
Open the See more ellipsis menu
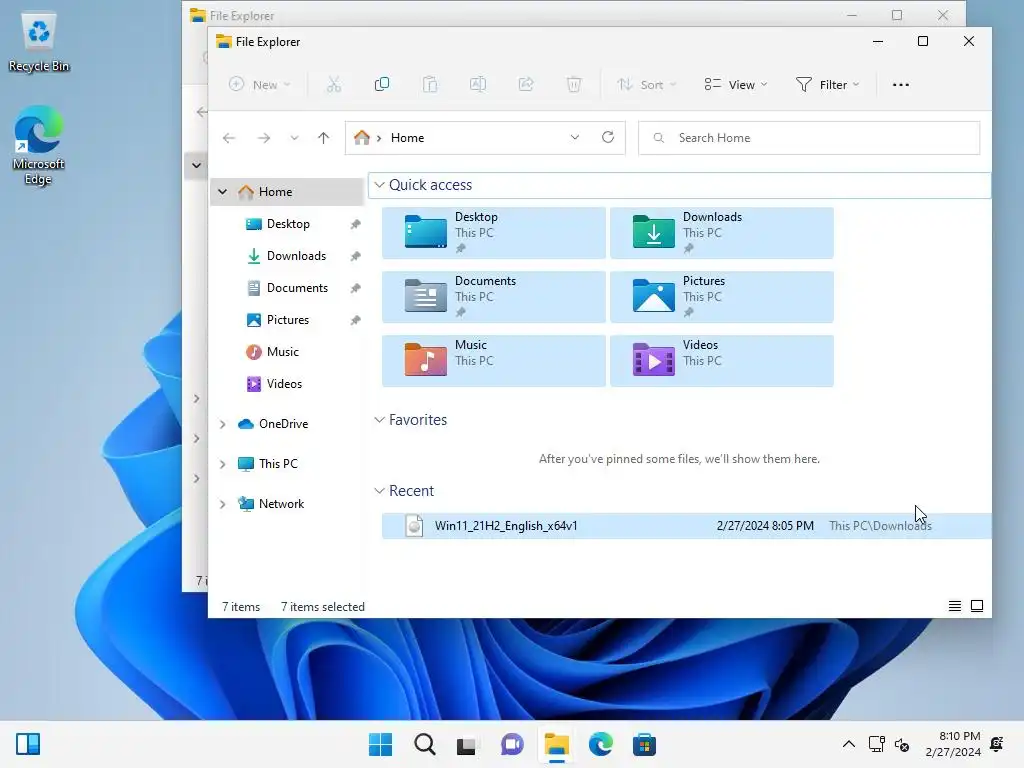901,84
